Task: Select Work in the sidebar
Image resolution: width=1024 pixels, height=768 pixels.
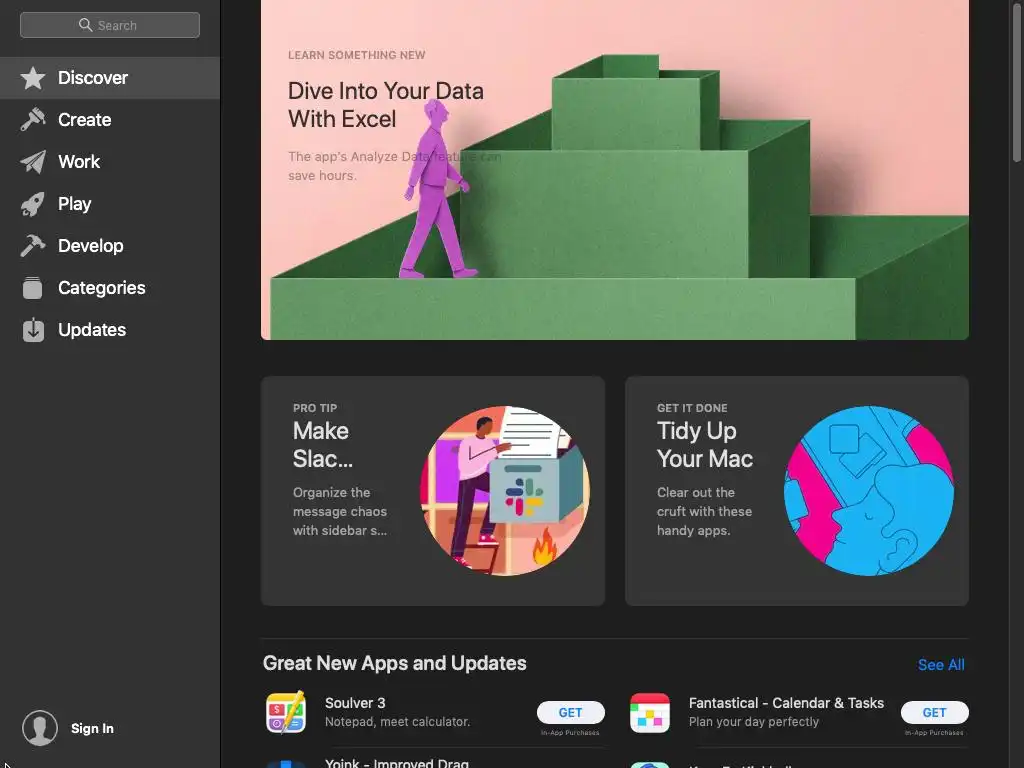Action: 110,162
